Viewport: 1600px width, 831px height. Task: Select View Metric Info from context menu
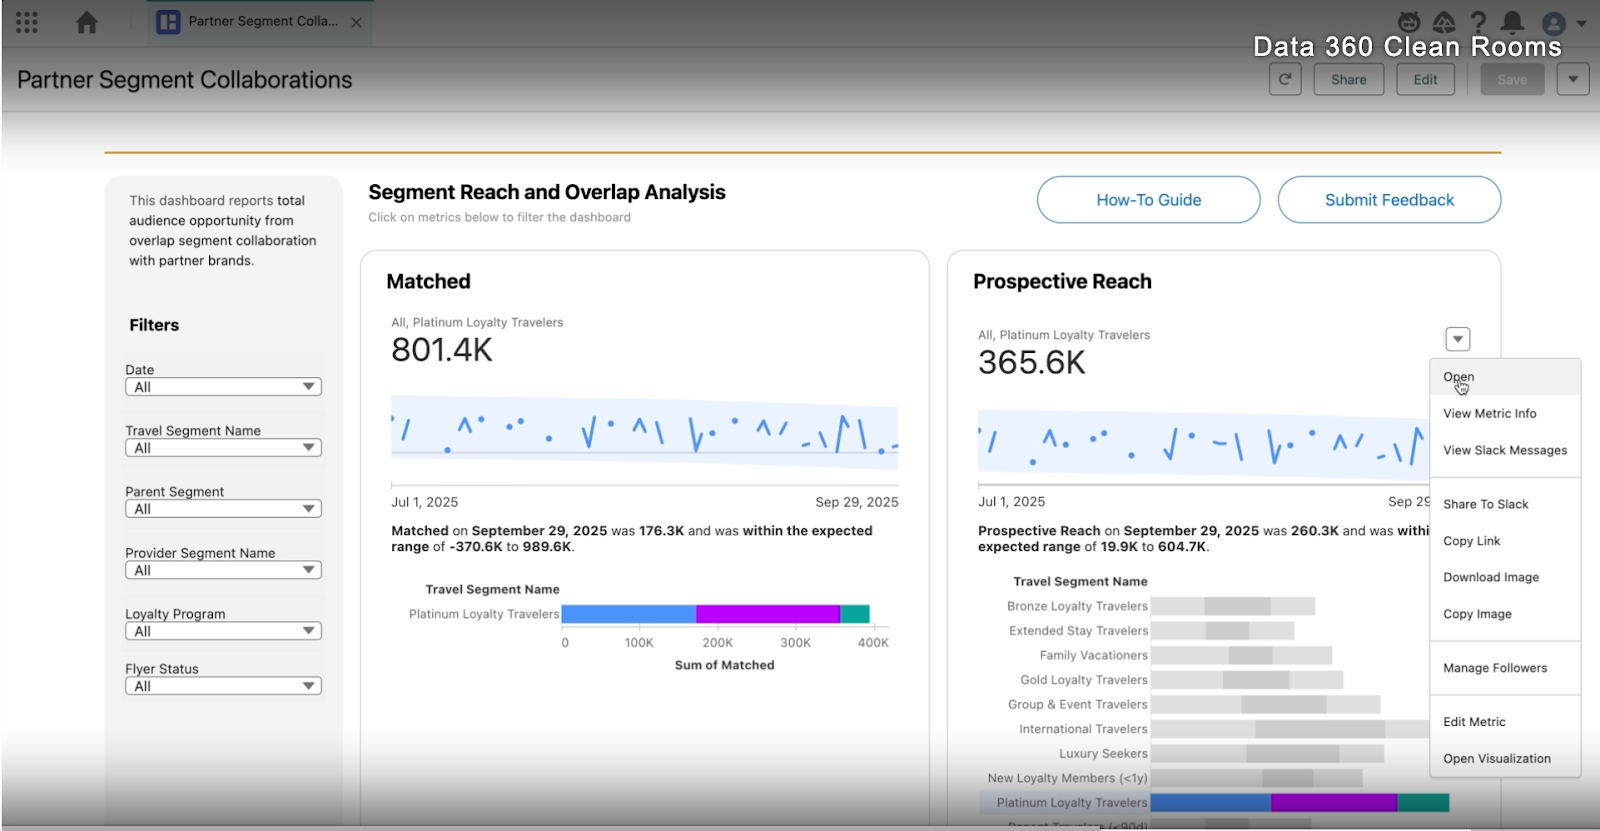pos(1489,414)
